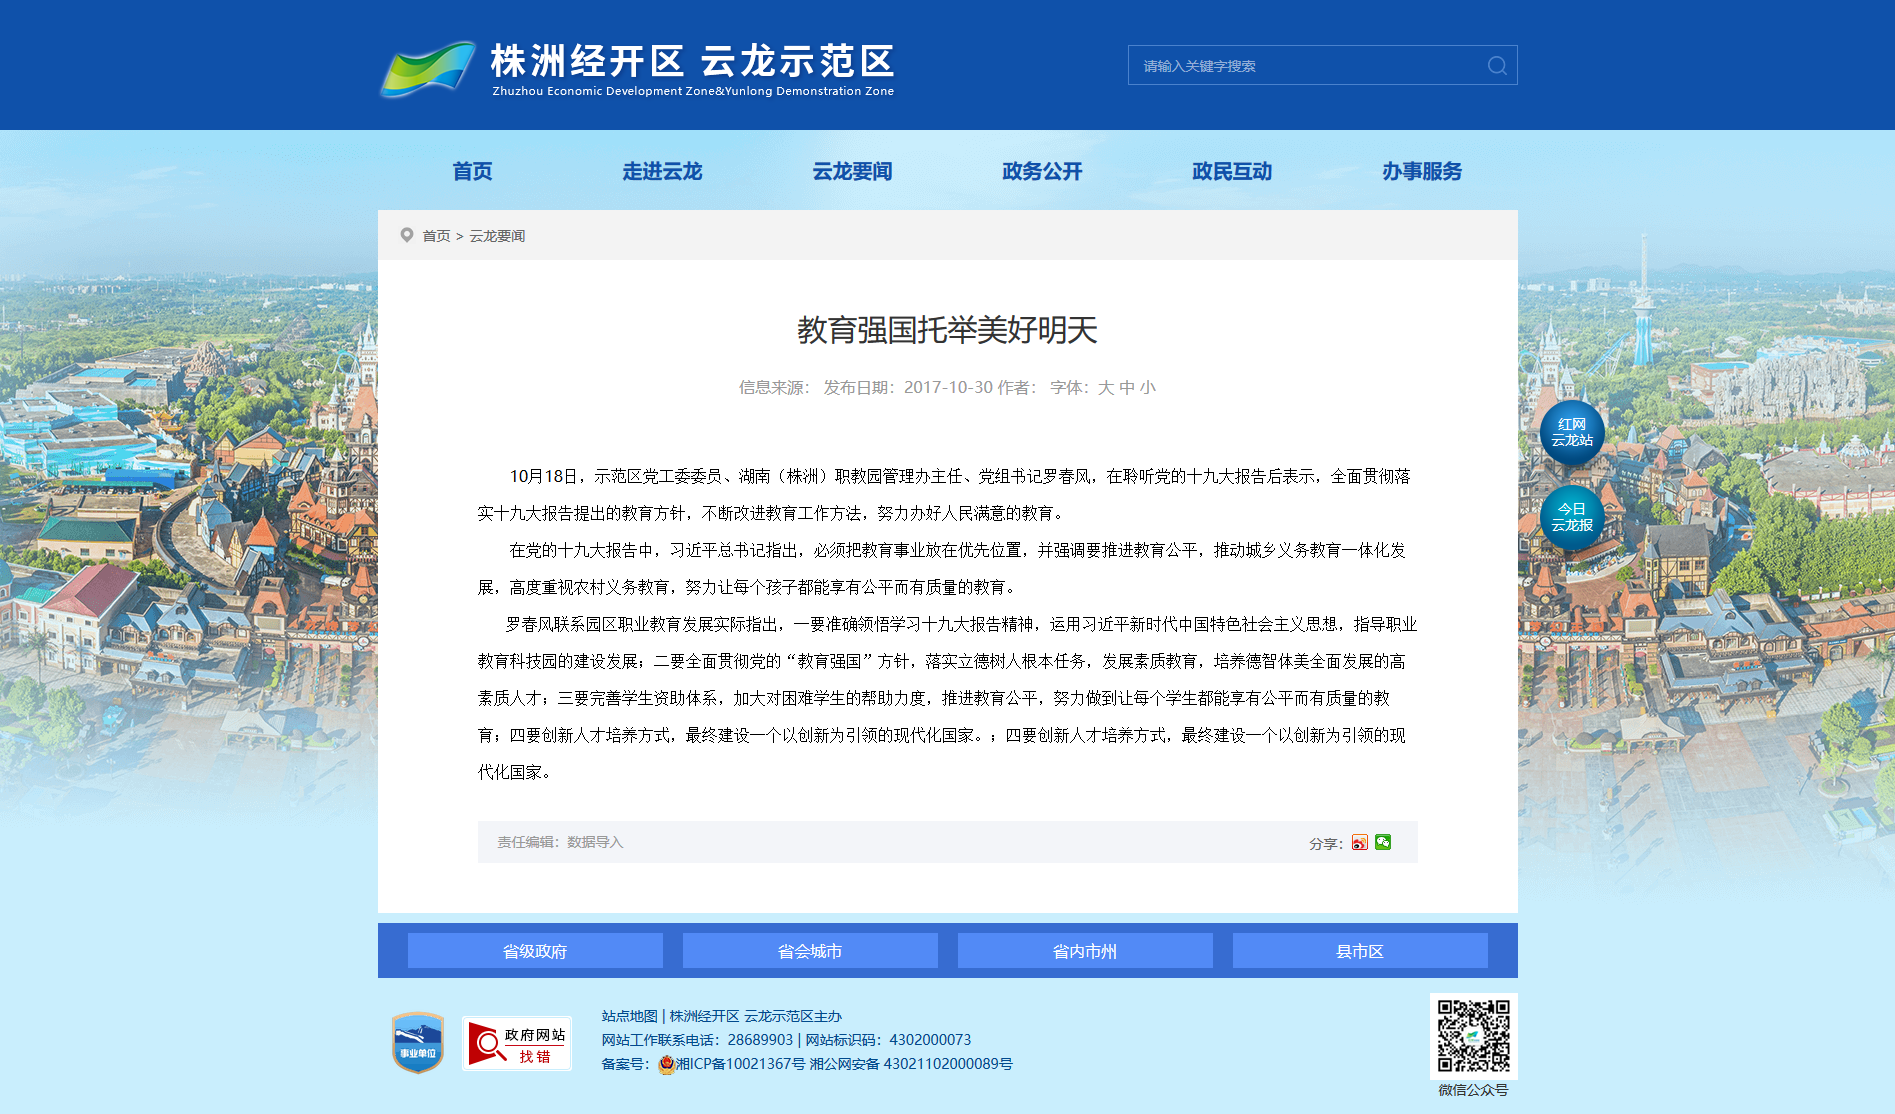Screen dimensions: 1895x1114
Task: Click the search magnifier icon
Action: [1497, 65]
